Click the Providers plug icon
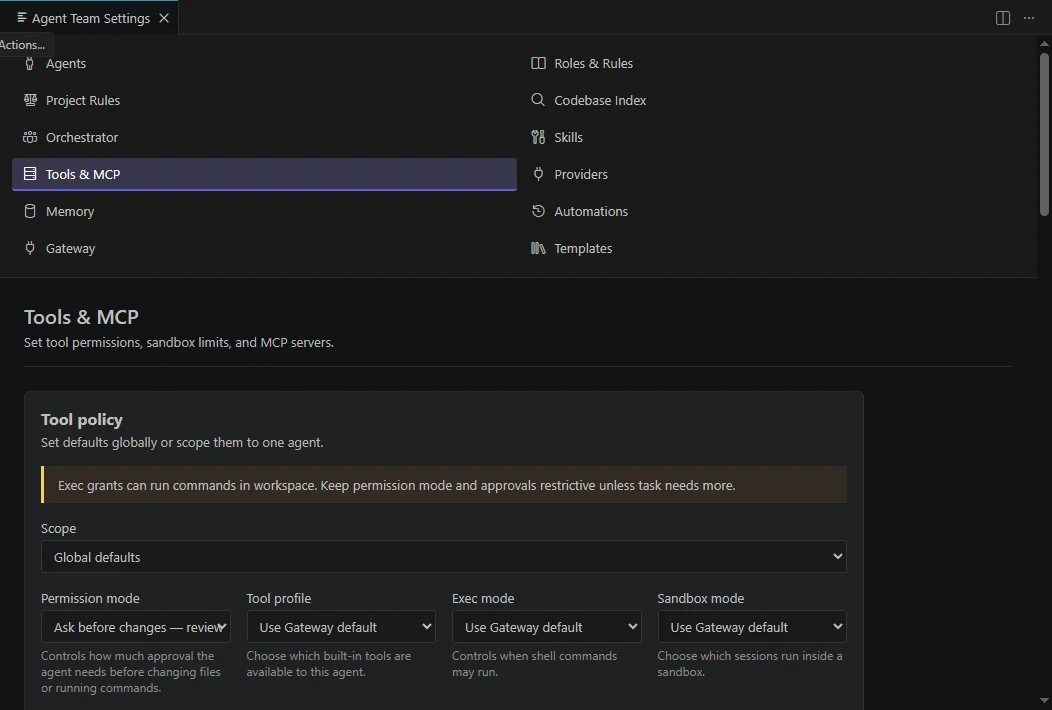Image resolution: width=1052 pixels, height=710 pixels. pyautogui.click(x=538, y=174)
